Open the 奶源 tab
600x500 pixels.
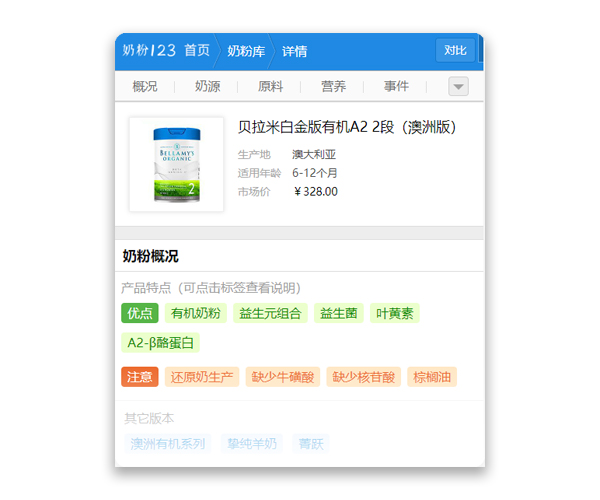pyautogui.click(x=208, y=87)
